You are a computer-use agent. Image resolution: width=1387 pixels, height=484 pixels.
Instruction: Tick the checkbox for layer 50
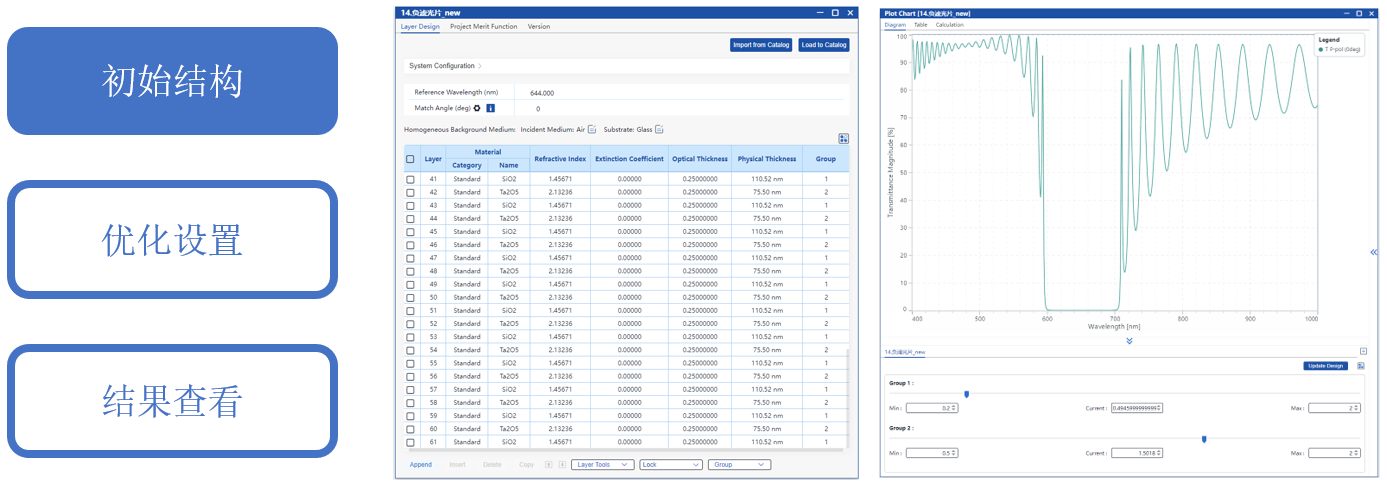click(x=410, y=297)
